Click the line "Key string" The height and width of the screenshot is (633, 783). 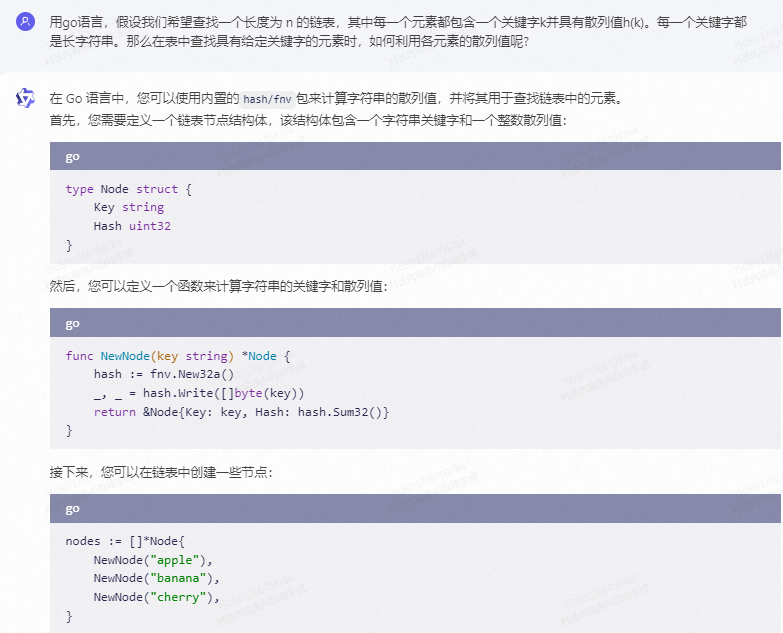(x=129, y=207)
